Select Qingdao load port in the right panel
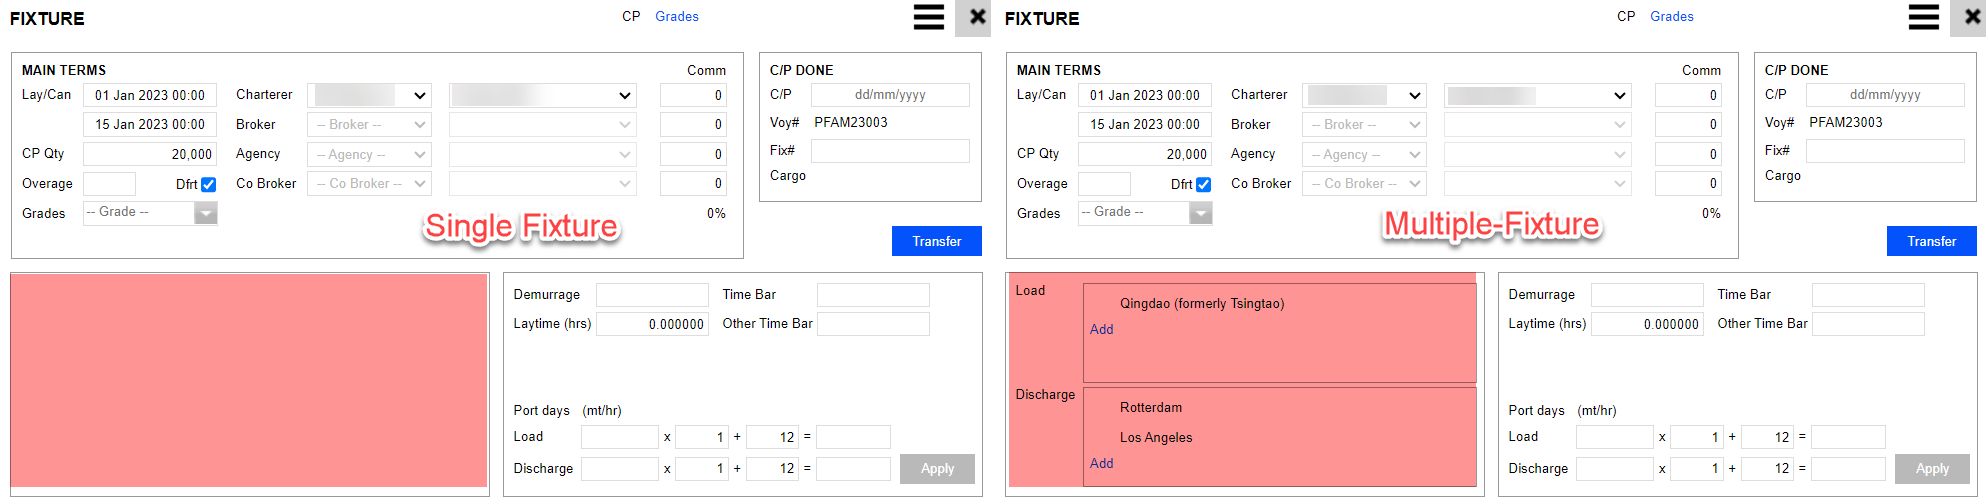 [1201, 304]
